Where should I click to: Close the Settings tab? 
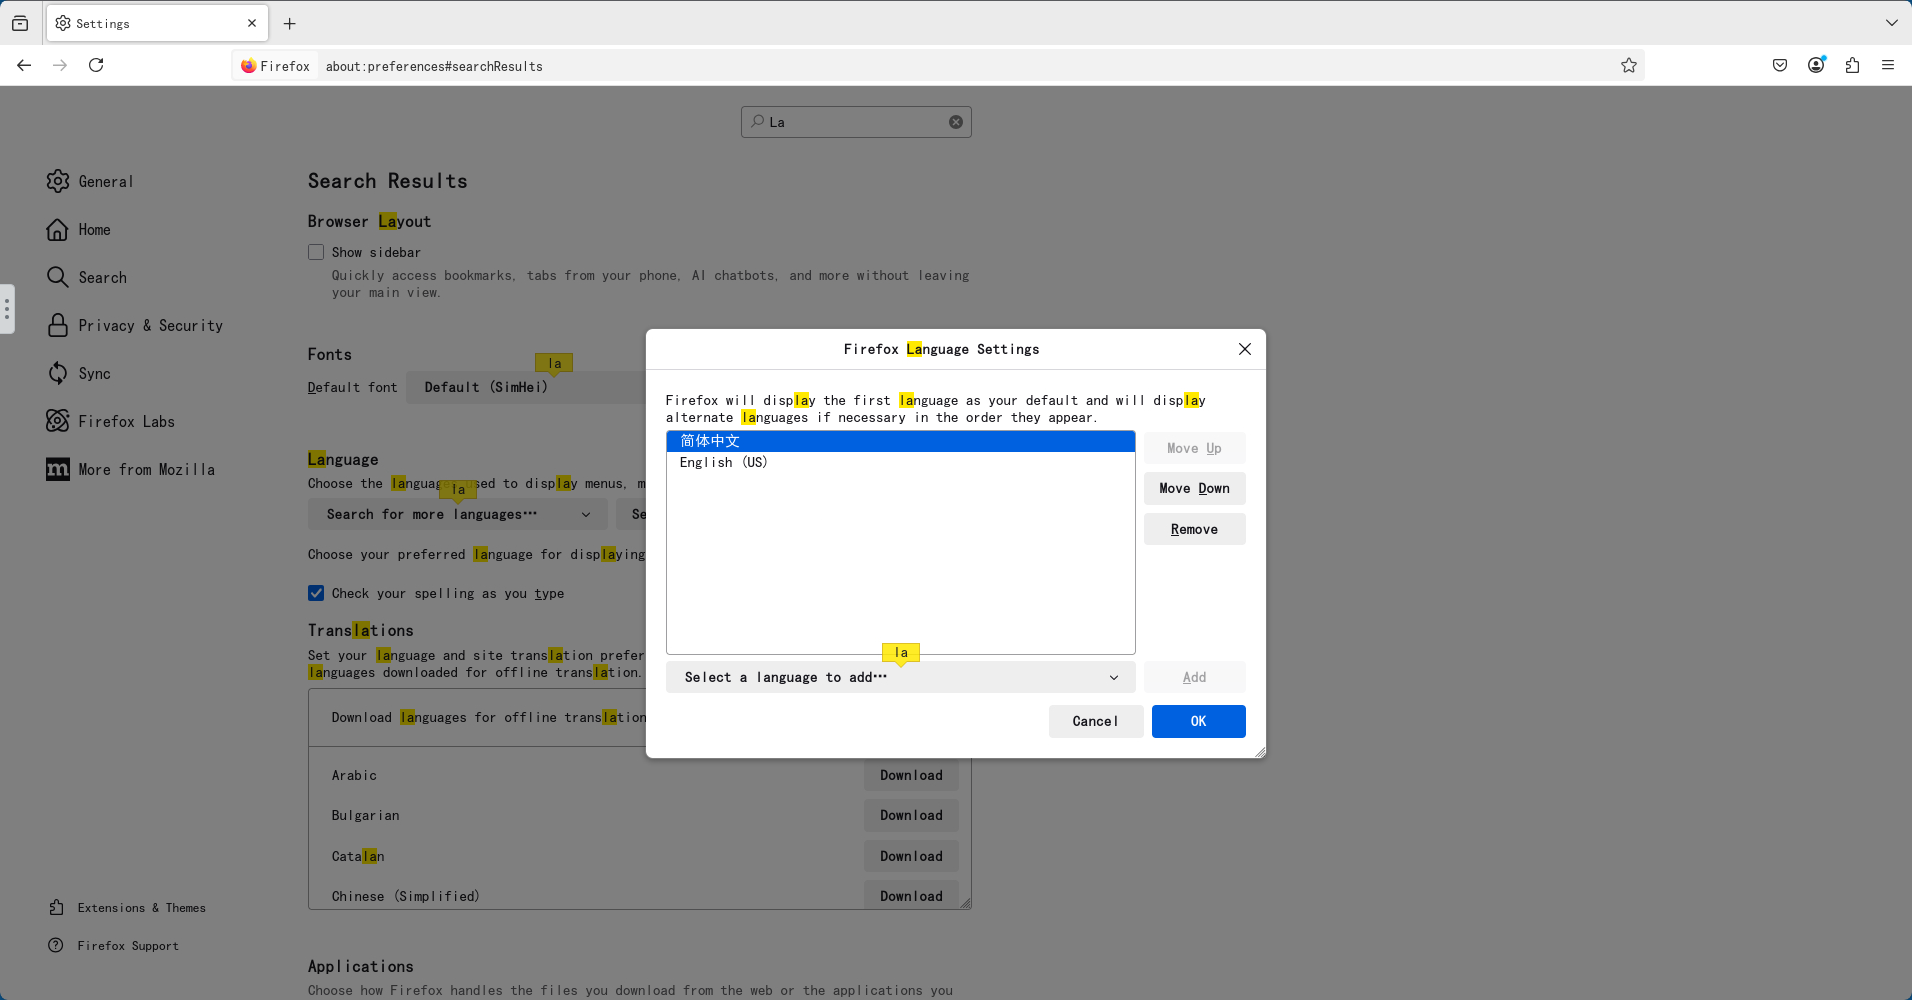click(x=252, y=23)
